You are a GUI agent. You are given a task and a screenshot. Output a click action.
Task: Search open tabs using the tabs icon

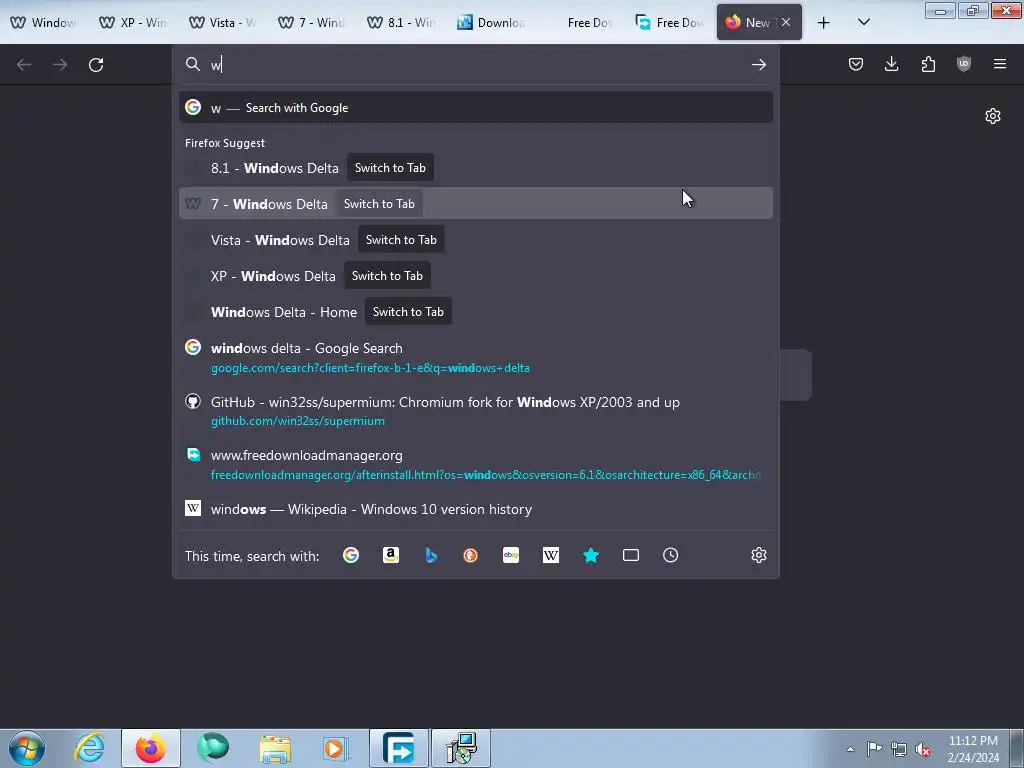point(631,555)
